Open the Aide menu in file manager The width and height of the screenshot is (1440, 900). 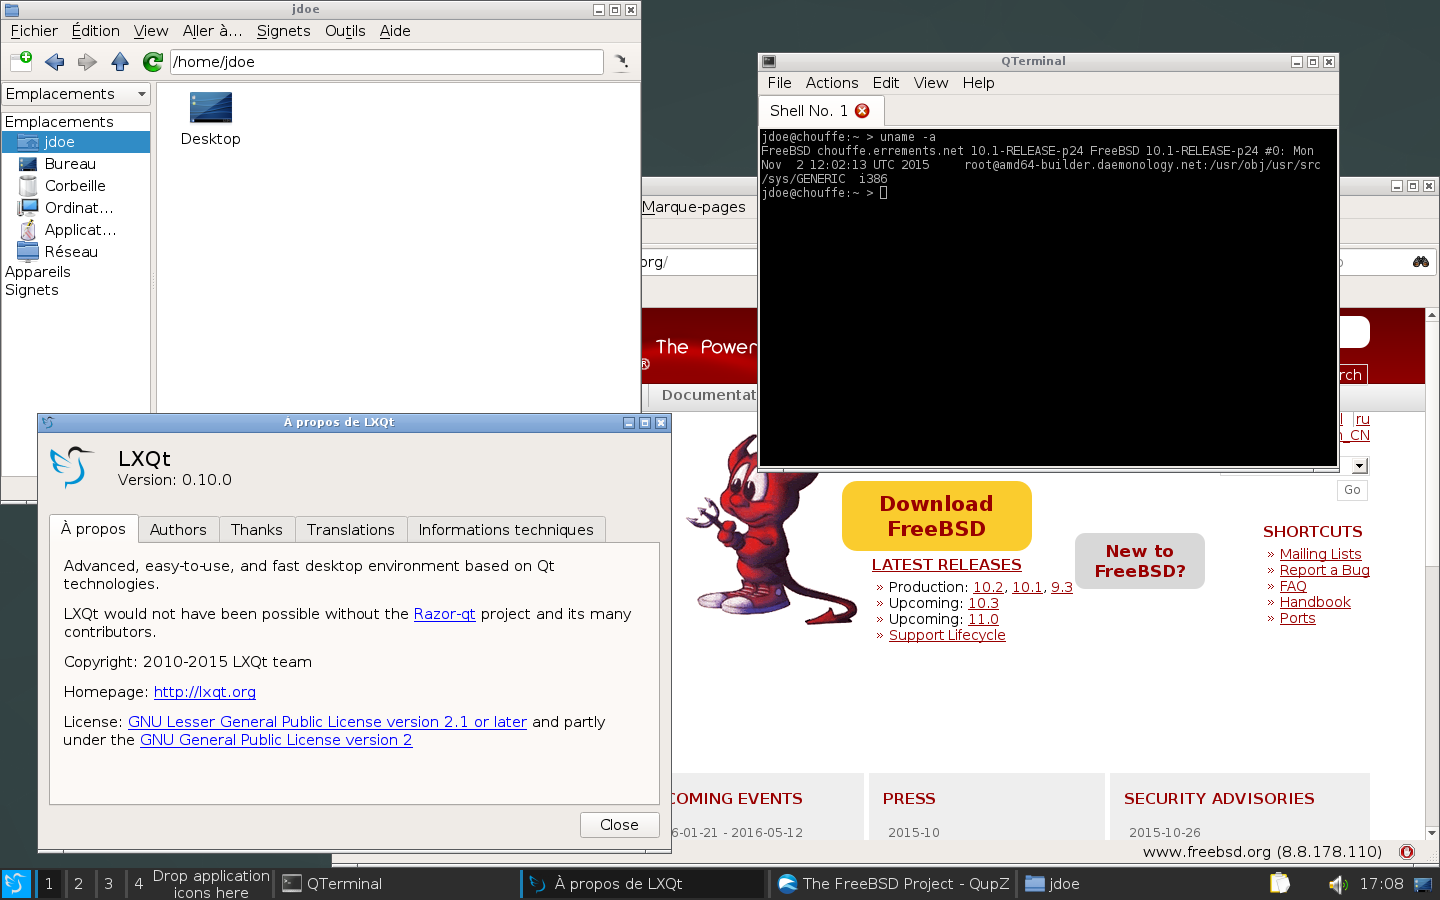point(395,31)
